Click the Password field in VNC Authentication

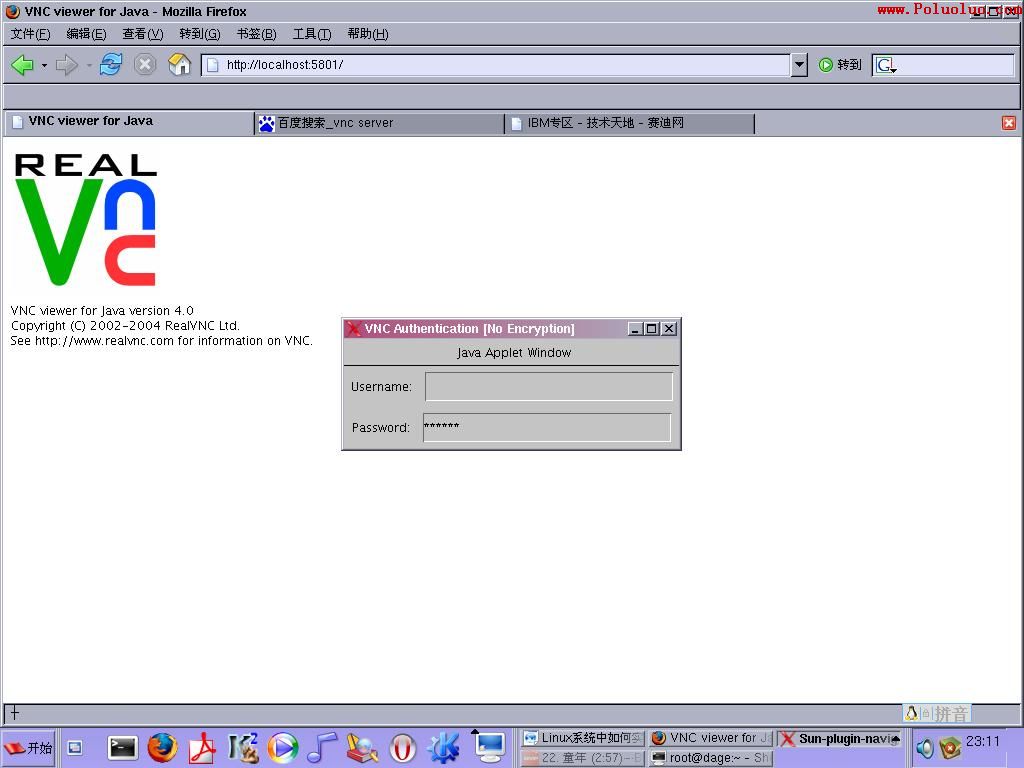547,427
